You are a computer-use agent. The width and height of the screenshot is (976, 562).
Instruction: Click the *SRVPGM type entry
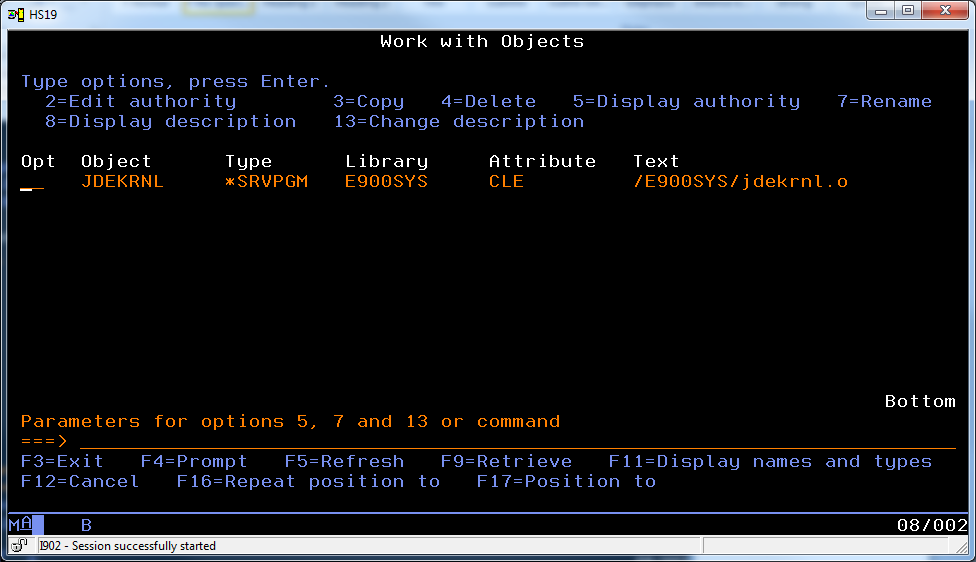click(266, 182)
